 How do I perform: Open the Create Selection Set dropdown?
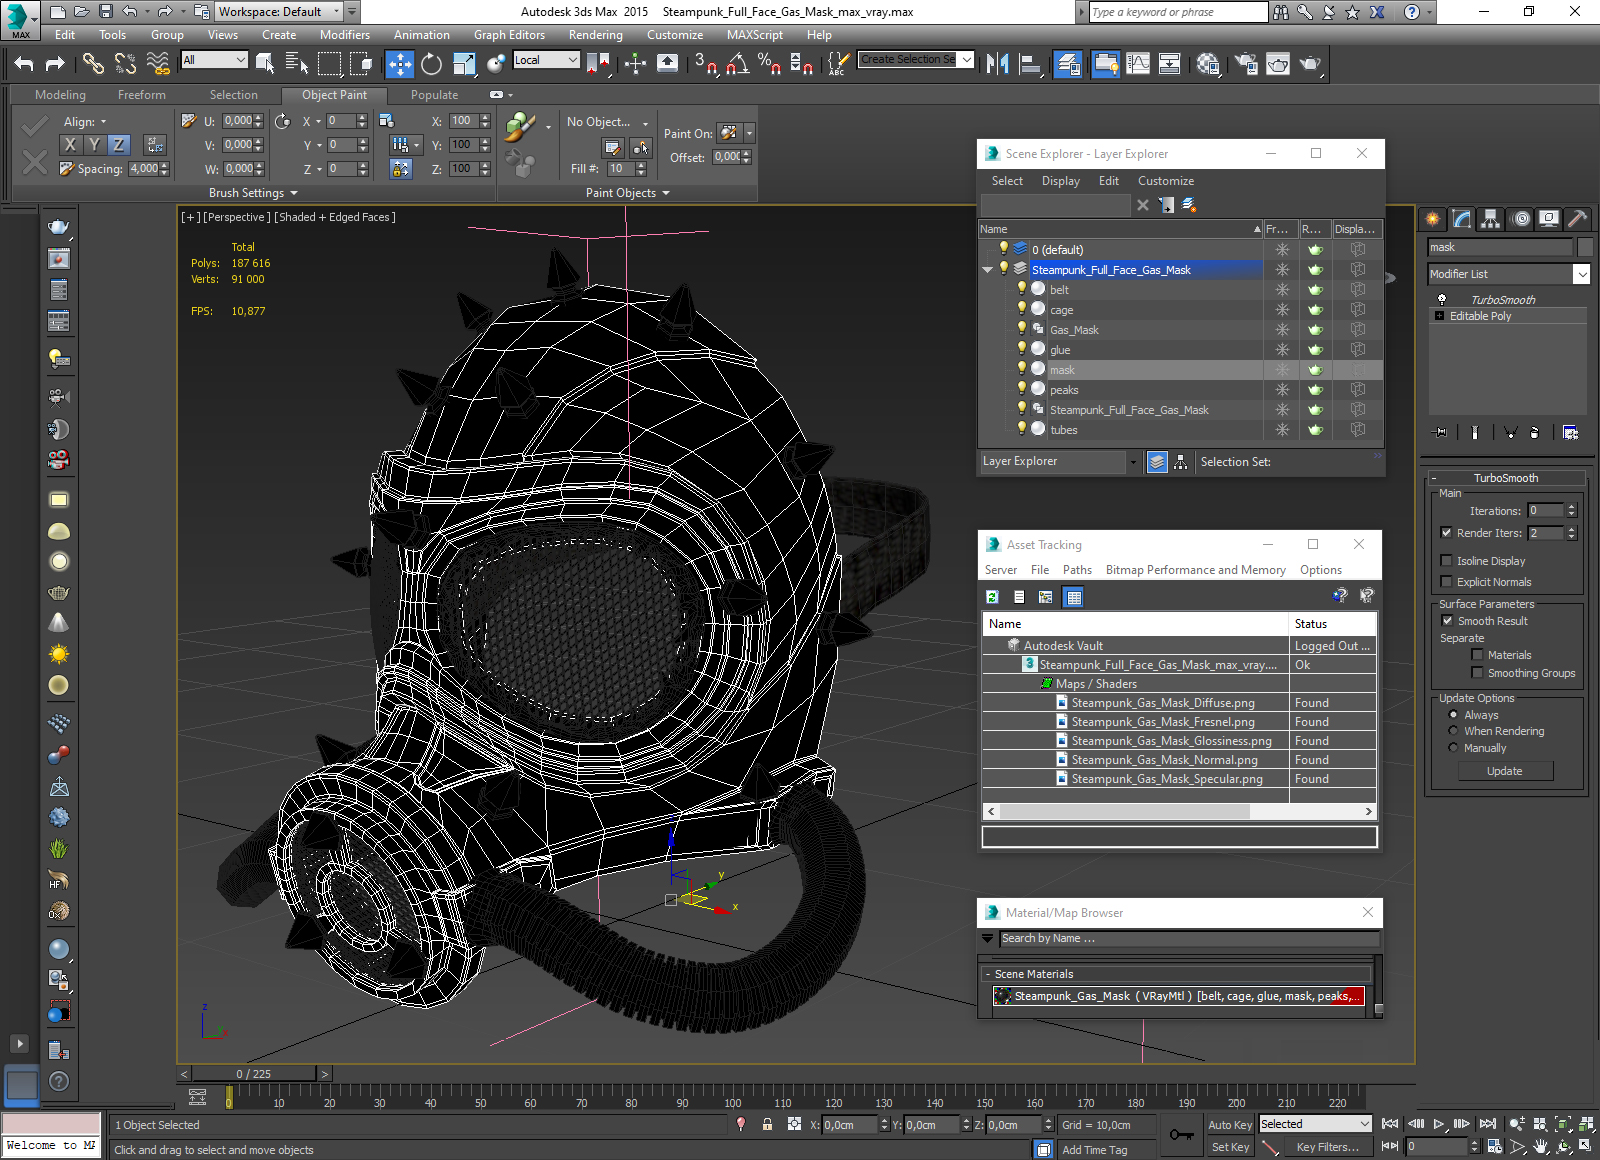pos(966,60)
